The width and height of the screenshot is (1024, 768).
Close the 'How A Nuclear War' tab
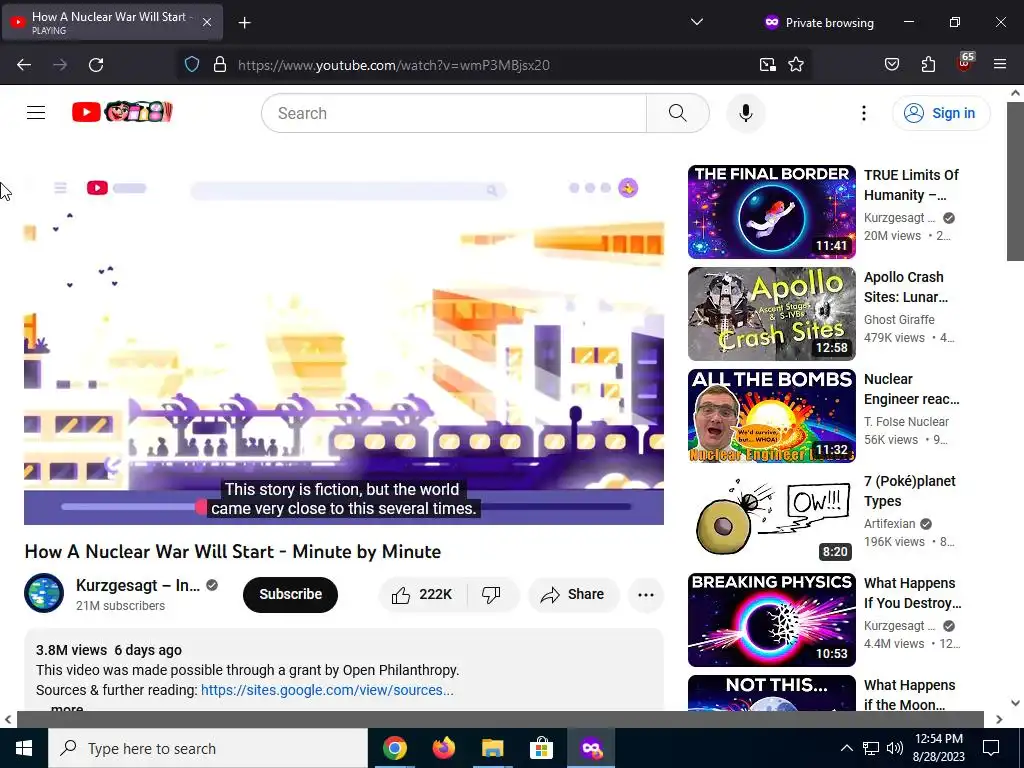[x=206, y=22]
